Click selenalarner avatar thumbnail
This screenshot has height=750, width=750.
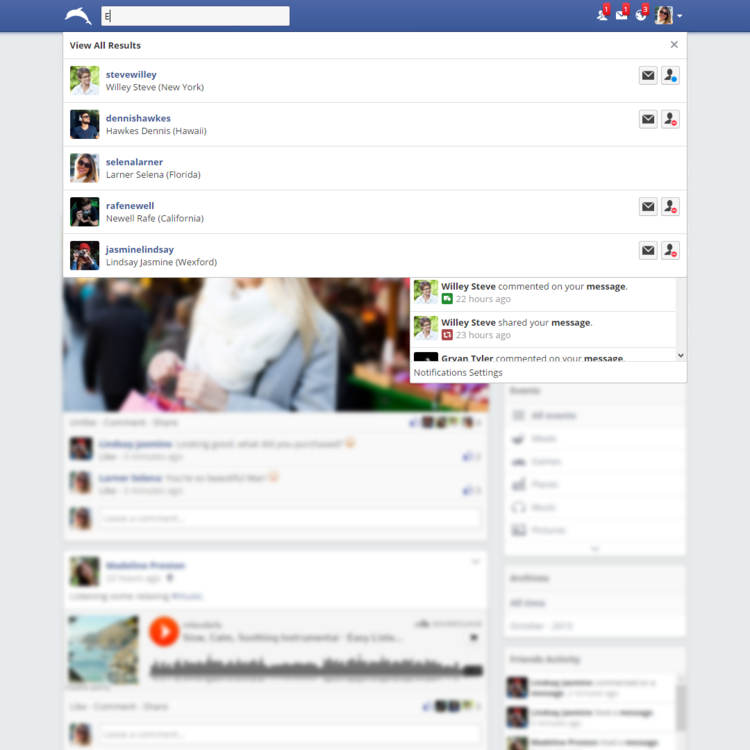click(x=85, y=168)
